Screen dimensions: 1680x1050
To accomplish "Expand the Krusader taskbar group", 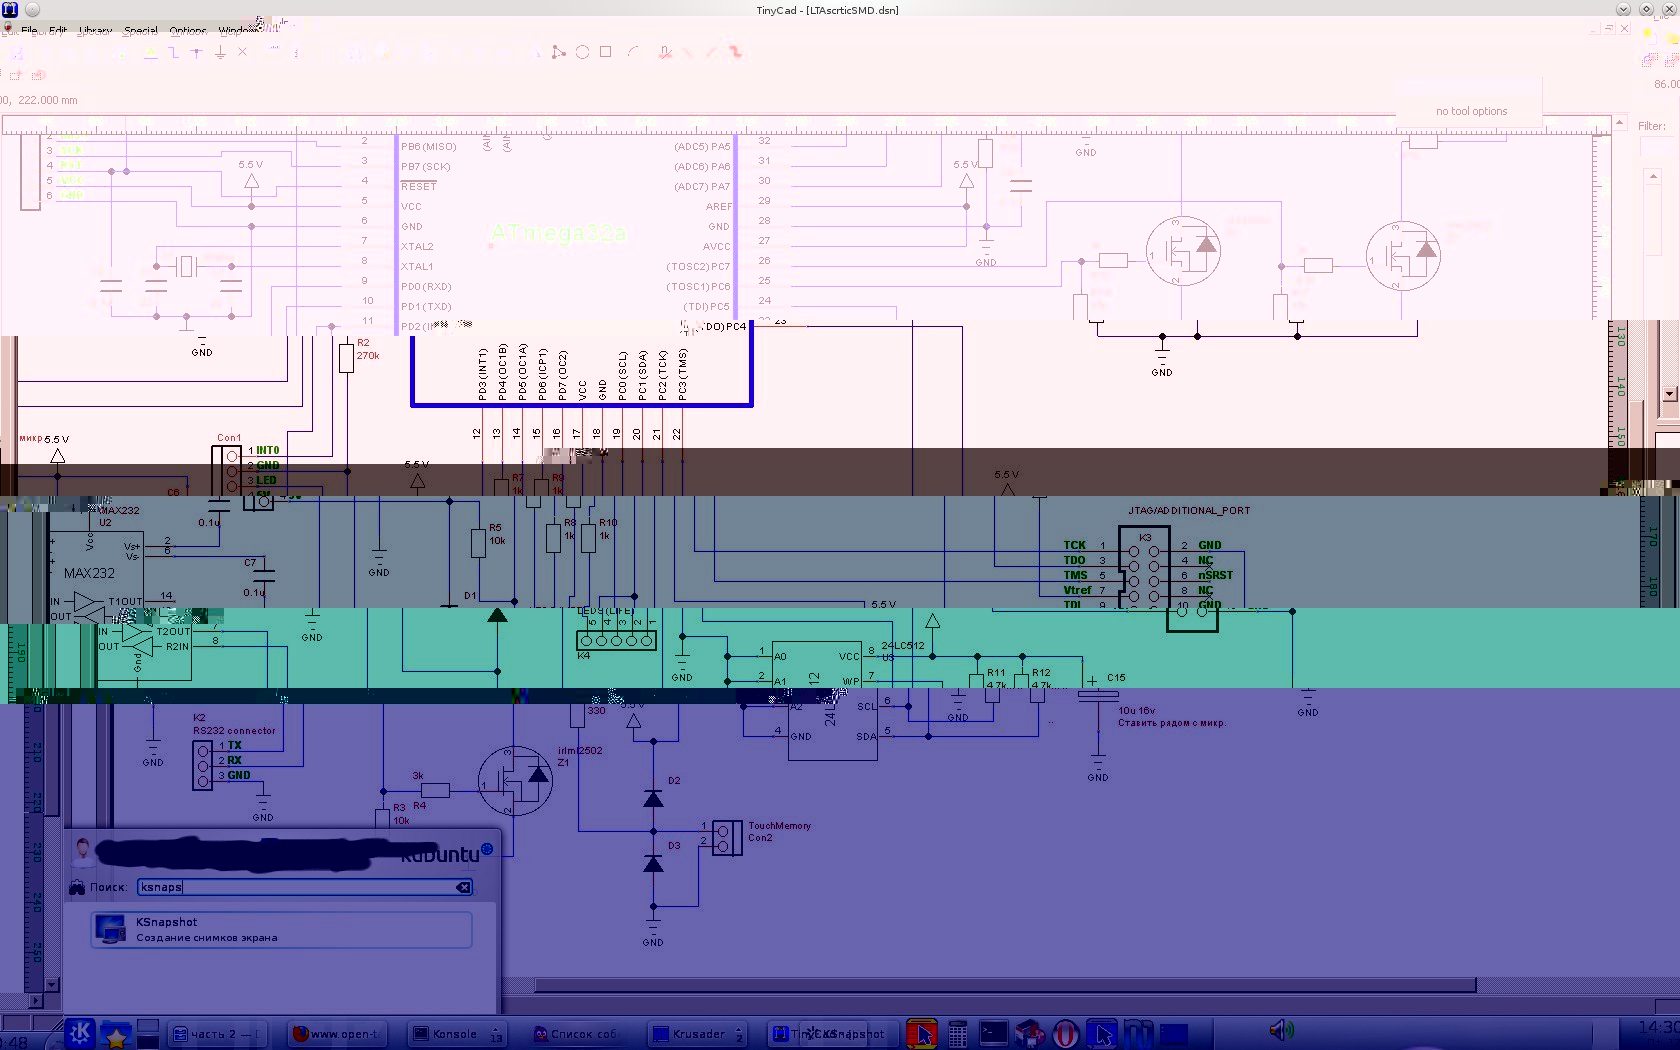I will (740, 1034).
